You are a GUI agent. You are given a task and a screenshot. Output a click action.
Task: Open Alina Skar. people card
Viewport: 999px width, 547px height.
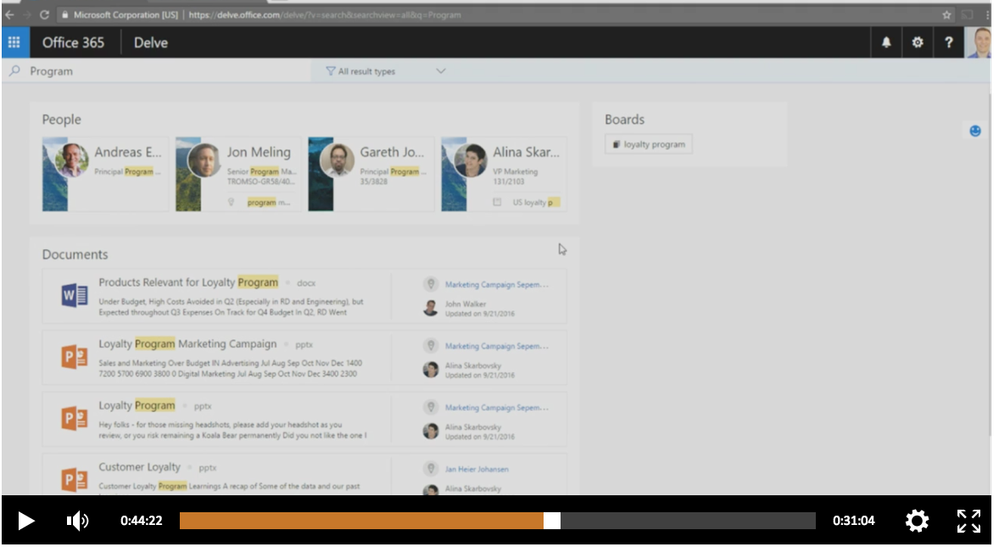(504, 174)
